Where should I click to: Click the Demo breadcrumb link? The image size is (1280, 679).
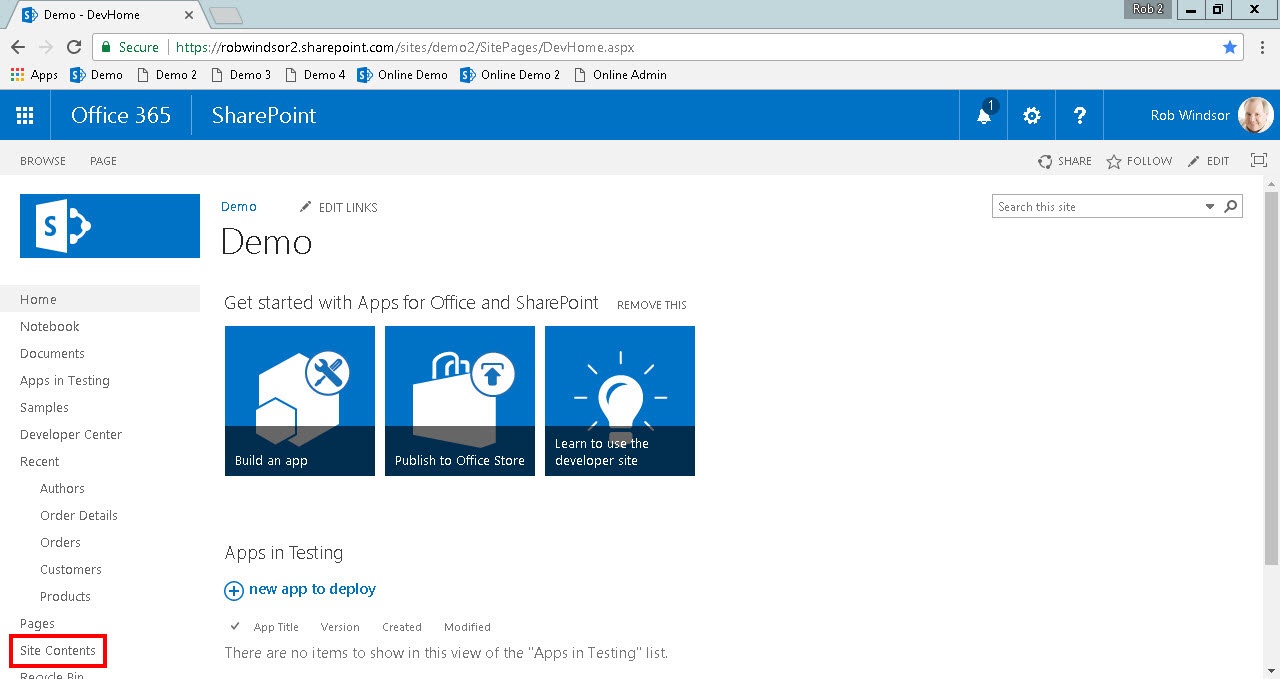pyautogui.click(x=239, y=206)
